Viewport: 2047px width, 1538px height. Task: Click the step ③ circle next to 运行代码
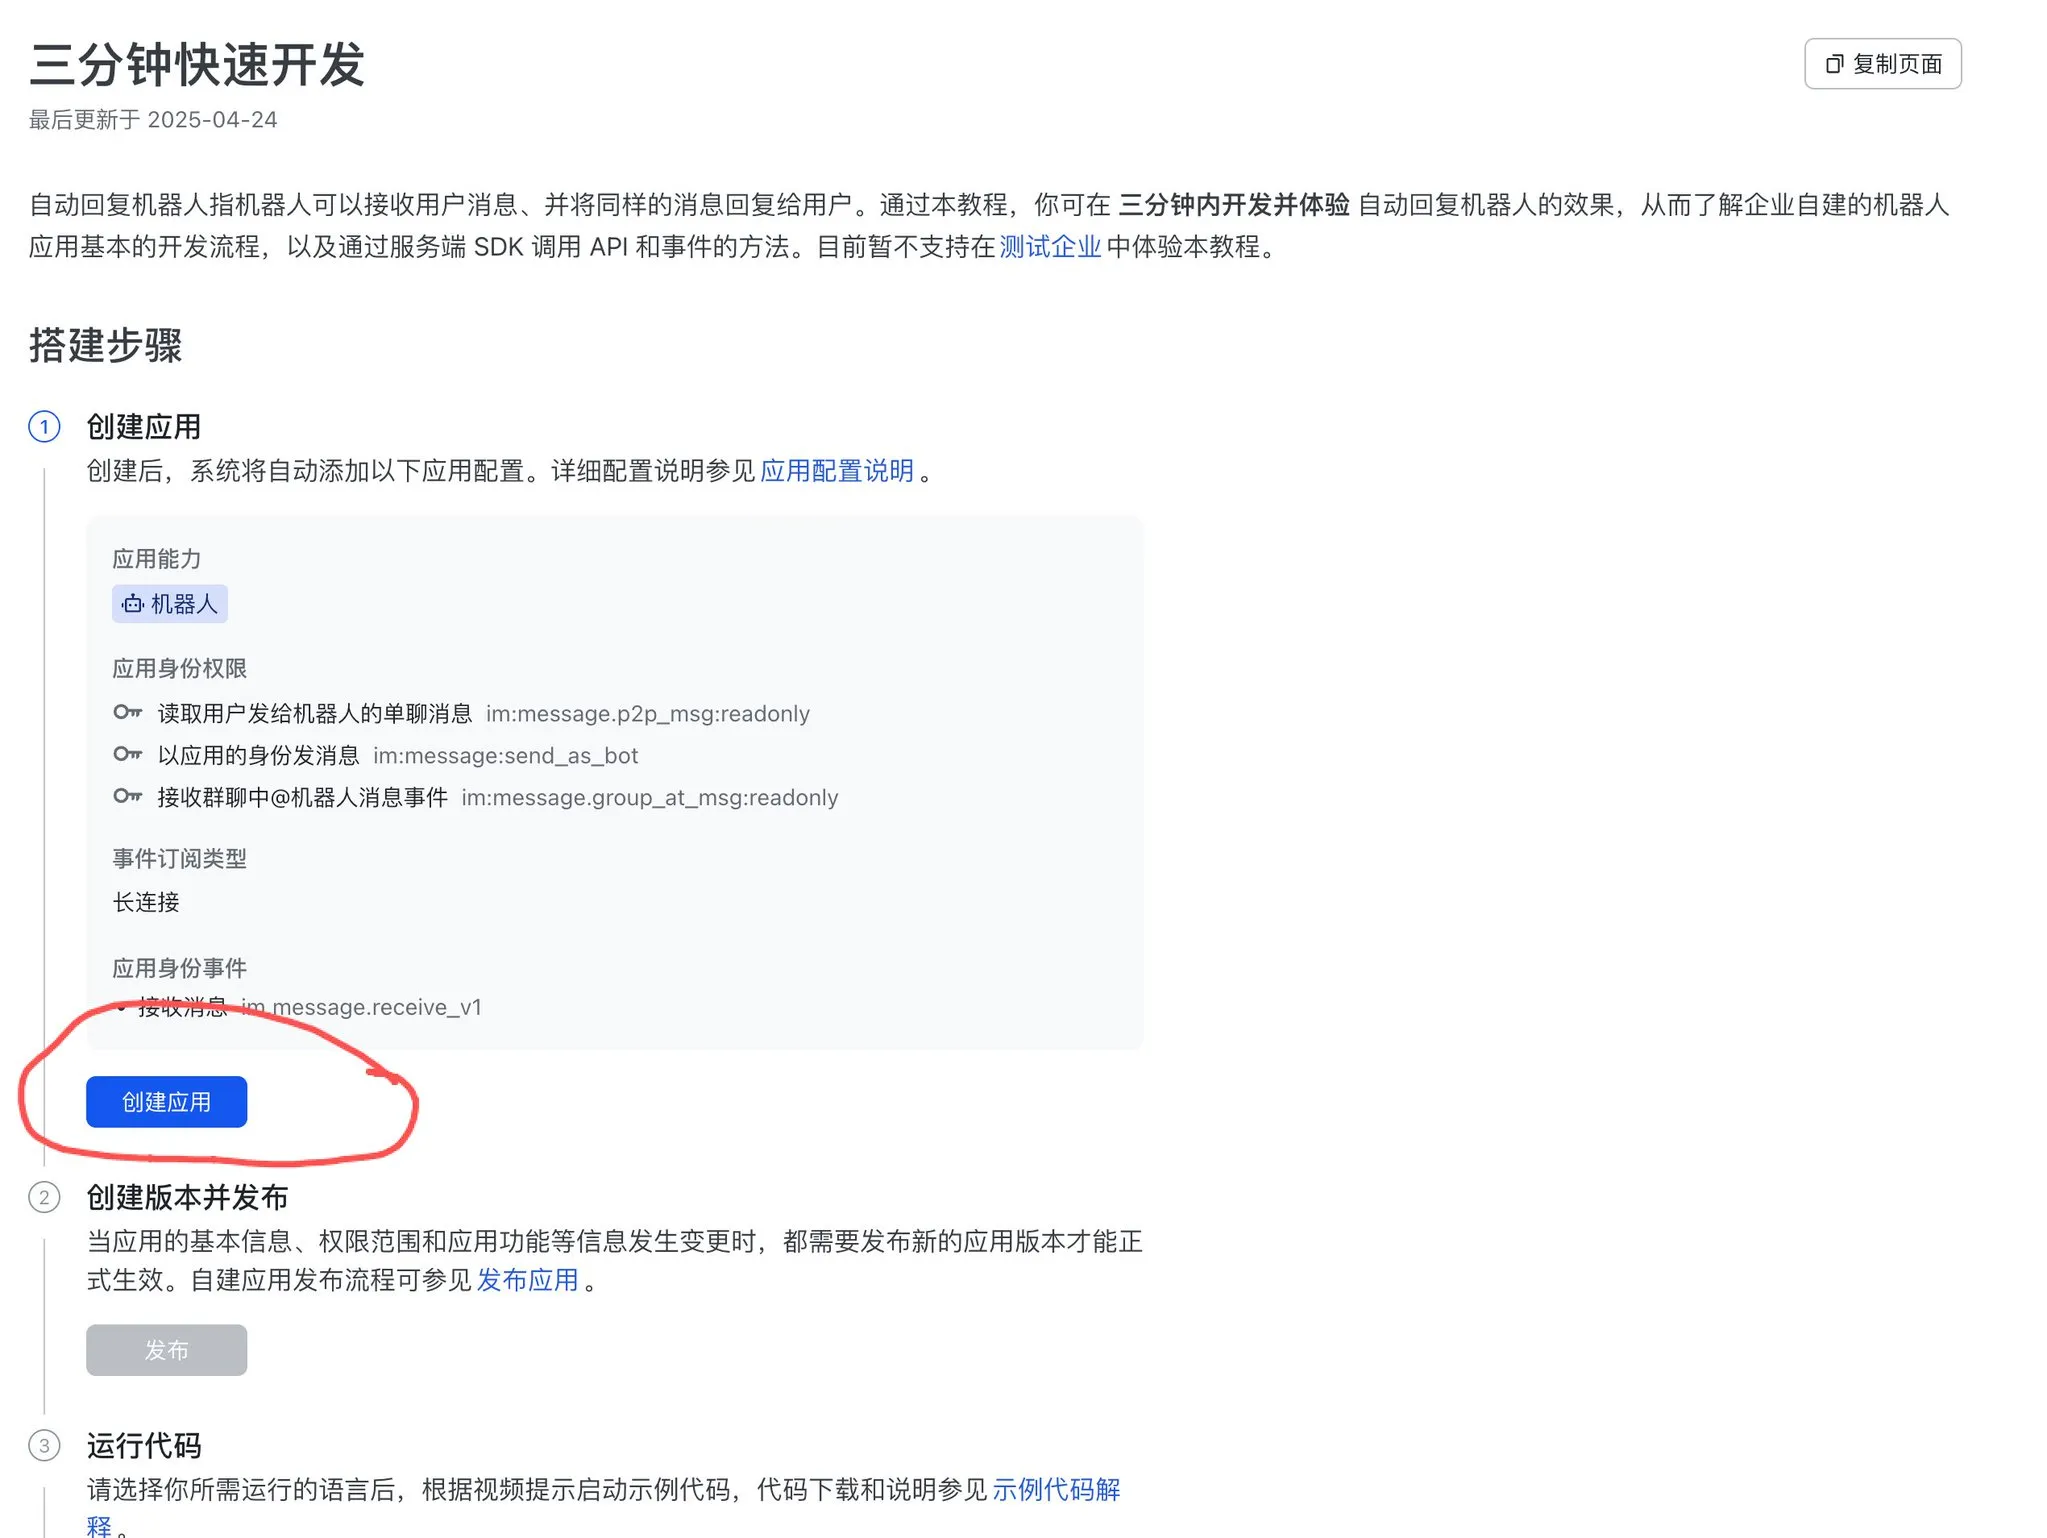[x=44, y=1446]
